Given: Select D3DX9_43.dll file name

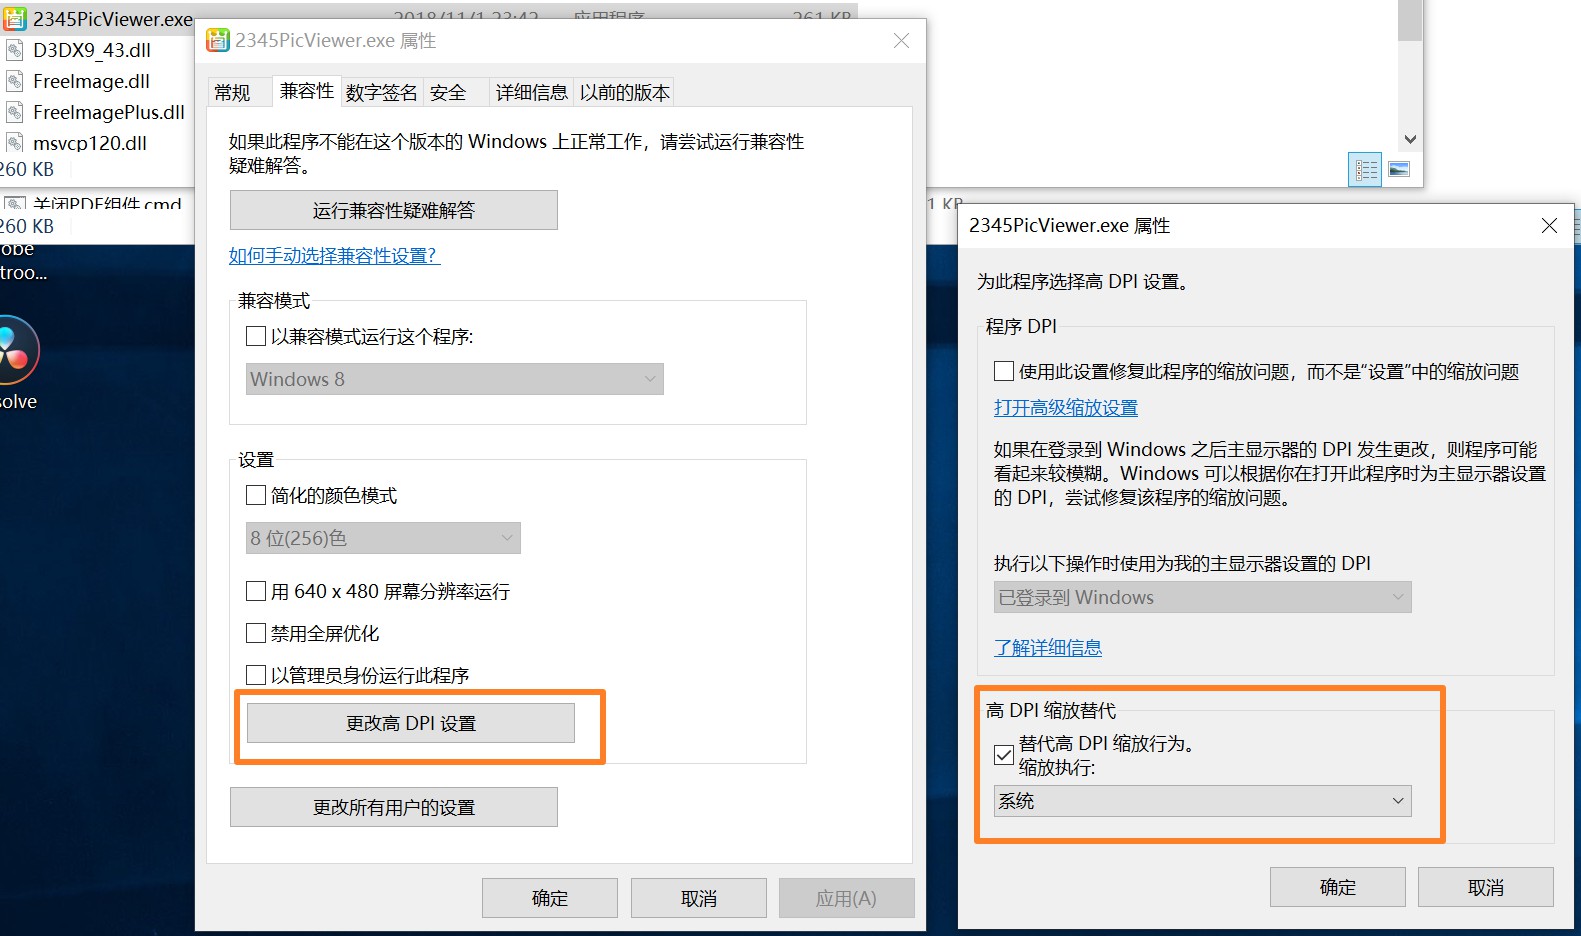Looking at the screenshot, I should point(92,50).
